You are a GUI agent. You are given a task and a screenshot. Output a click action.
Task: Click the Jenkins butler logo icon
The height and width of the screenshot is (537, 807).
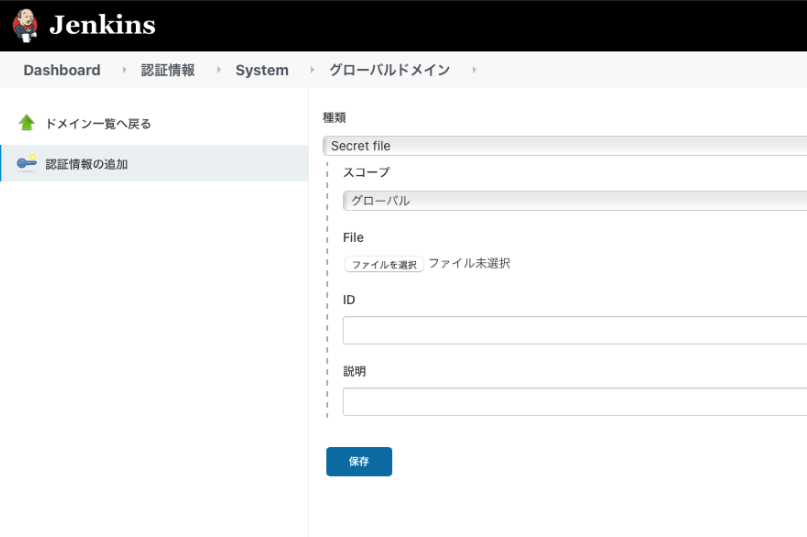click(x=24, y=25)
